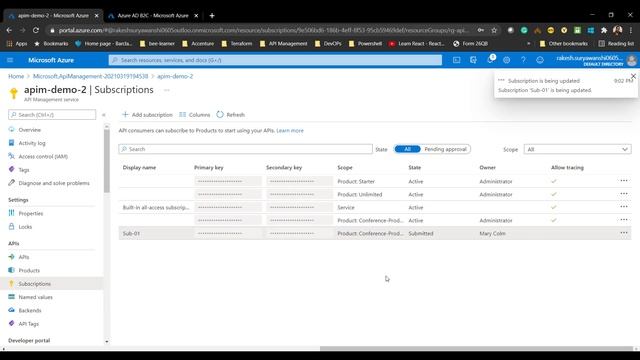Open the Sub-01 row's more options
The image size is (640, 360).
(x=624, y=233)
